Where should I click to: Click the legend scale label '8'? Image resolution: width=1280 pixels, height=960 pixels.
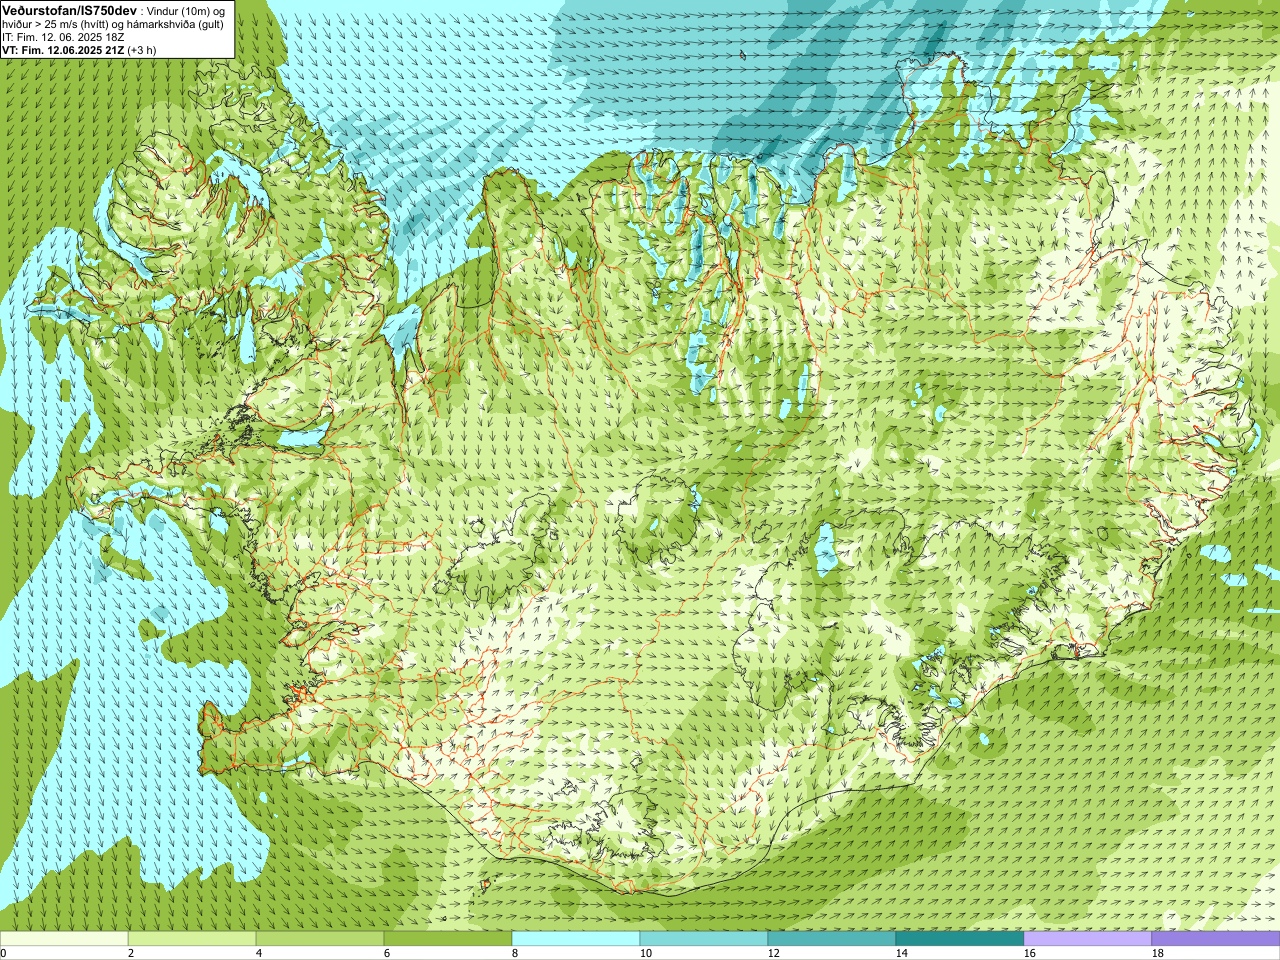pos(515,953)
